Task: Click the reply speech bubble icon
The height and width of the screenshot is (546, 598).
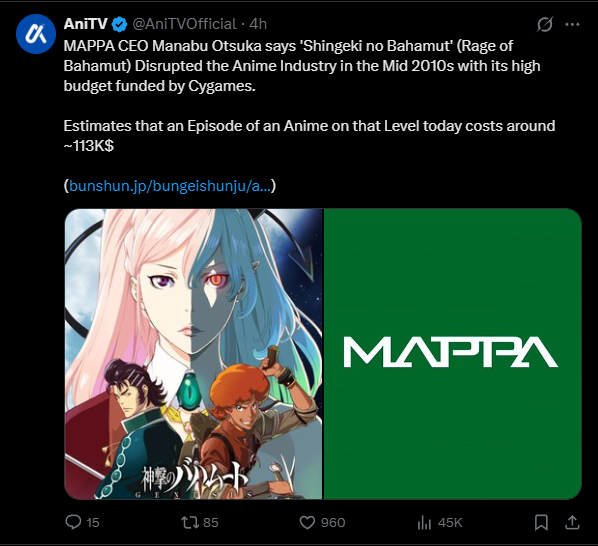Action: [x=73, y=522]
